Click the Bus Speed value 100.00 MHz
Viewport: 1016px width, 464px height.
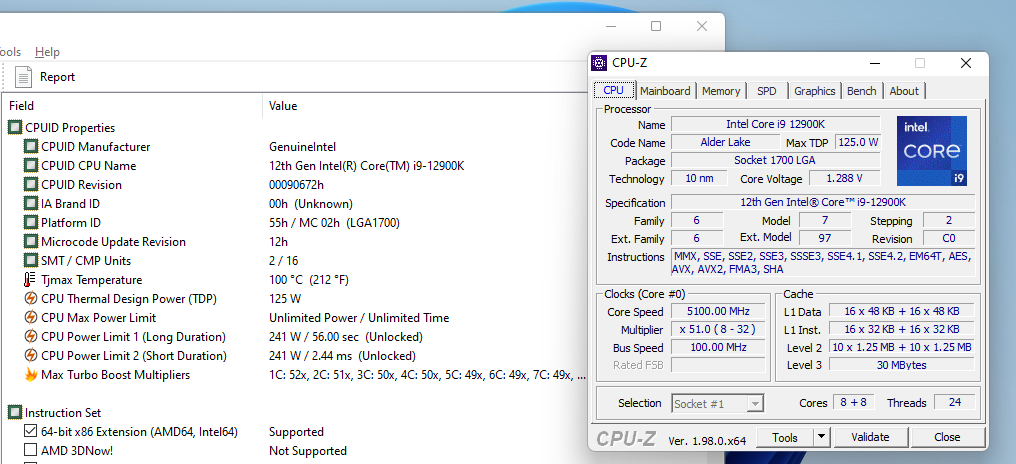point(718,347)
